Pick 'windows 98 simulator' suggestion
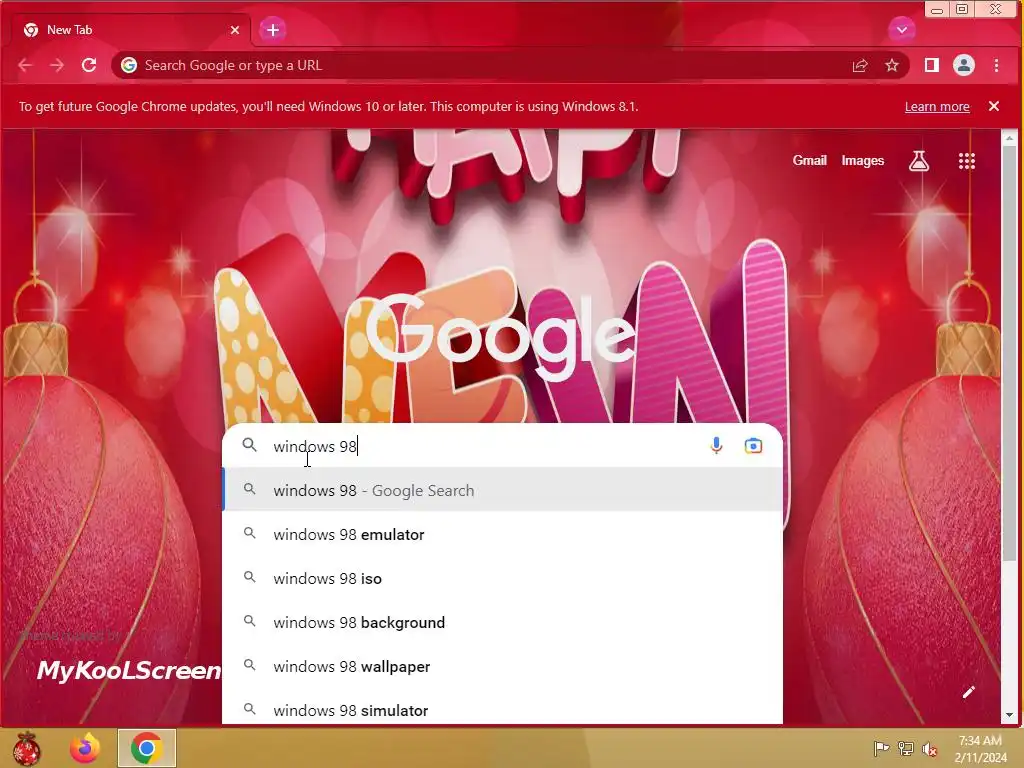This screenshot has width=1024, height=768. tap(502, 708)
